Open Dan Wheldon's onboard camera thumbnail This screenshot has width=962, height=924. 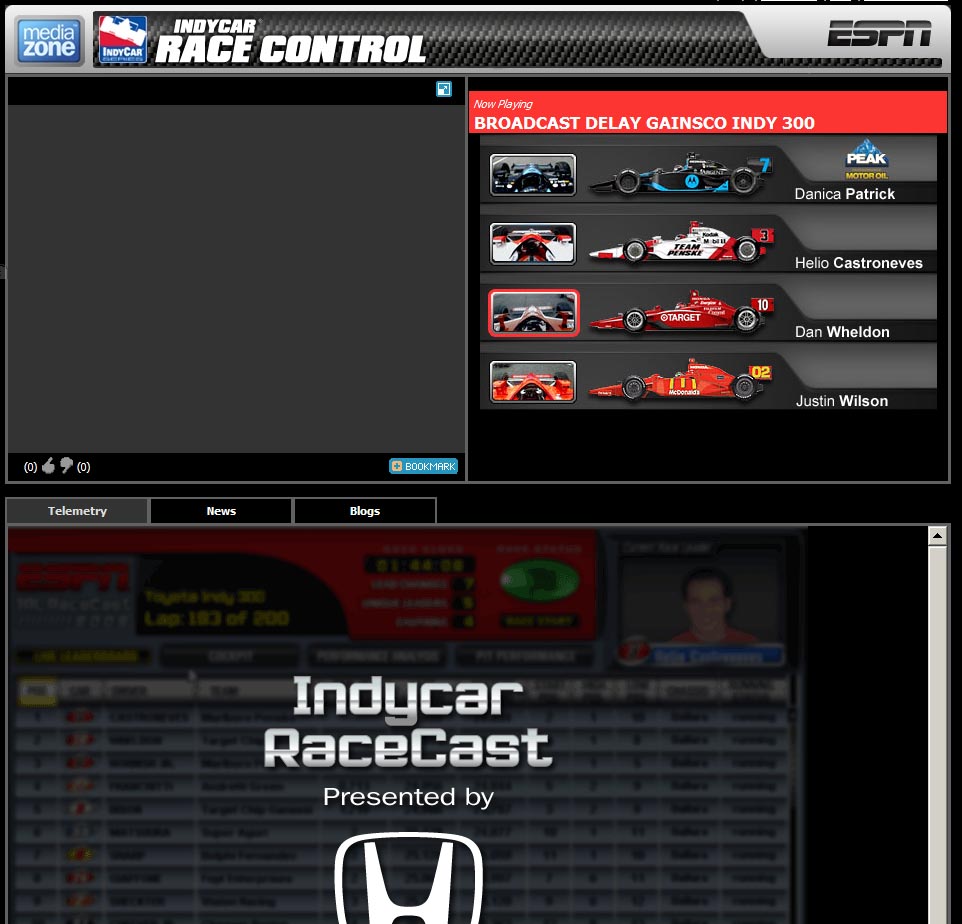click(x=533, y=313)
